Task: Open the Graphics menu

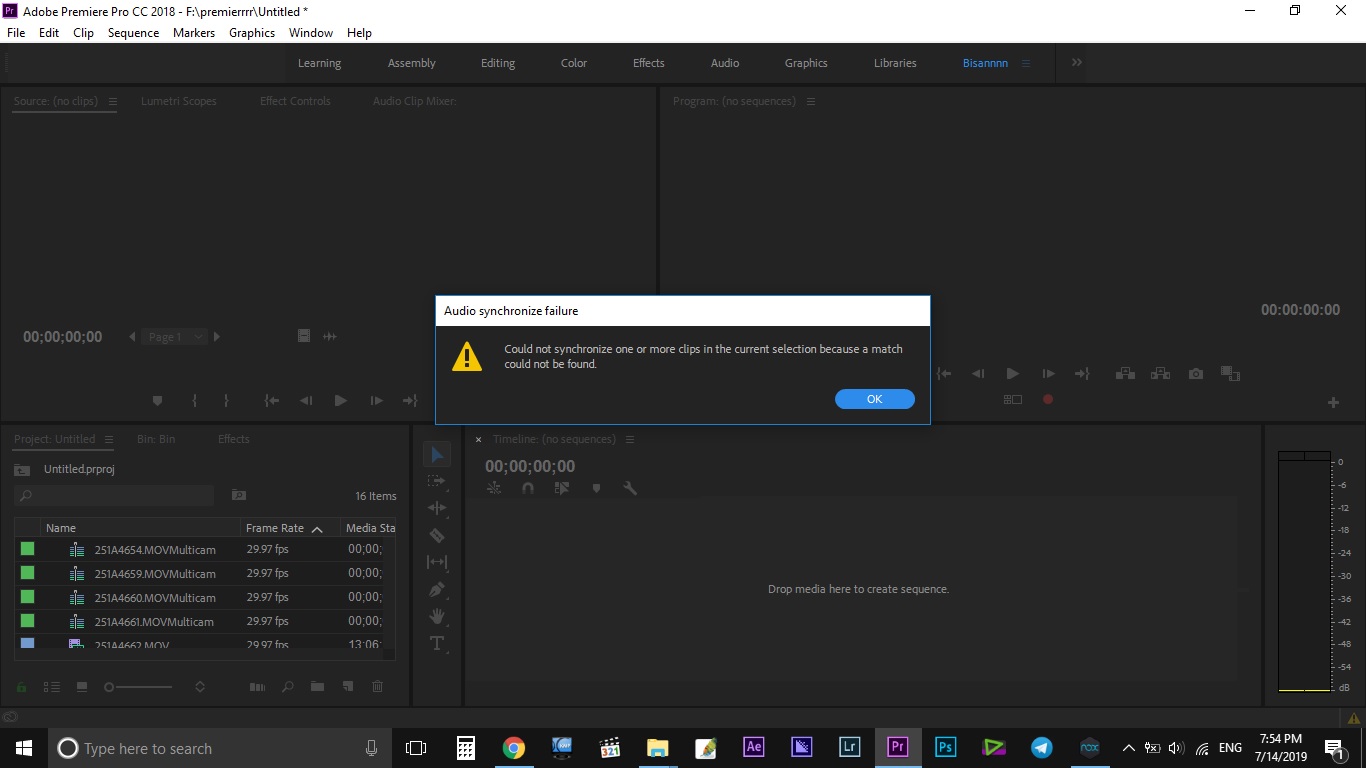Action: pos(252,32)
